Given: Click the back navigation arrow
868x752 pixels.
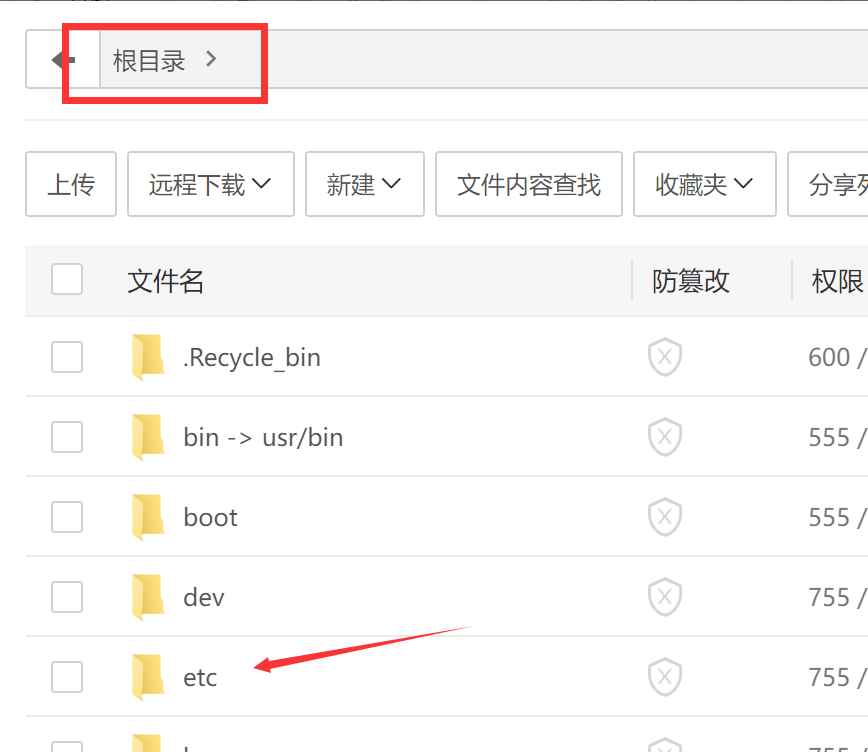Looking at the screenshot, I should pyautogui.click(x=62, y=58).
